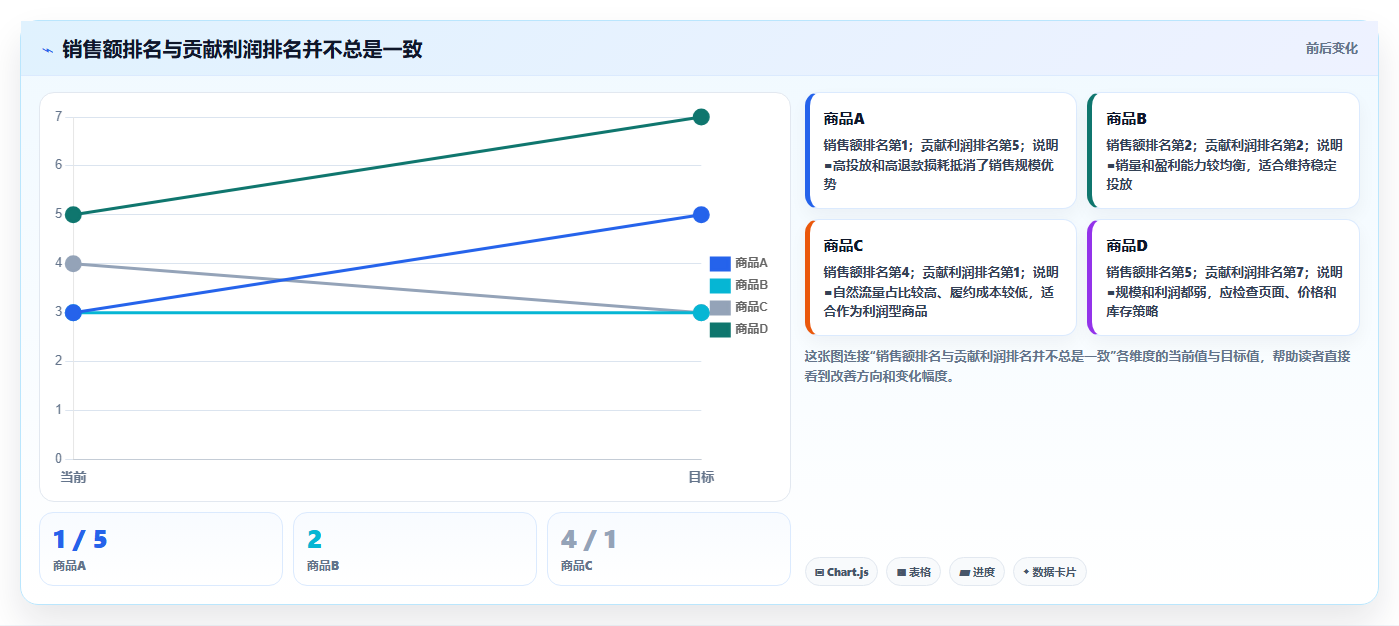
Task: Select 商品D data point at current value 5
Action: point(73,214)
